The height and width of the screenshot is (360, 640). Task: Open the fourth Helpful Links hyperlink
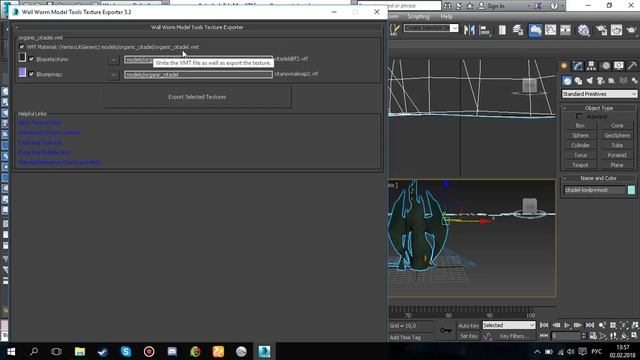pos(44,152)
